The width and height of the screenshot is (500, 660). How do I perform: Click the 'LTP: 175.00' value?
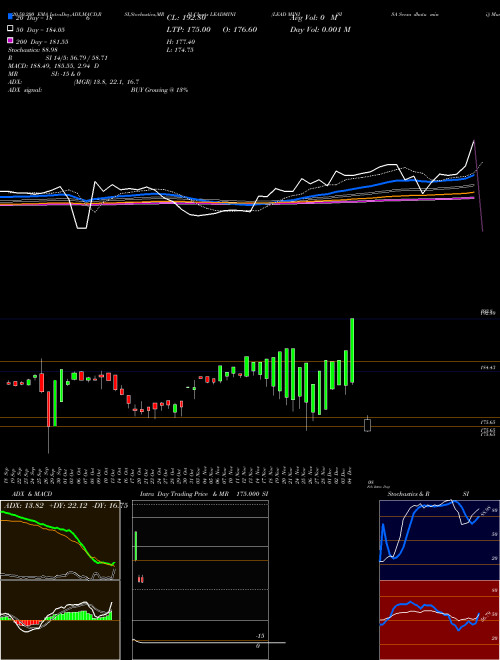coord(189,29)
